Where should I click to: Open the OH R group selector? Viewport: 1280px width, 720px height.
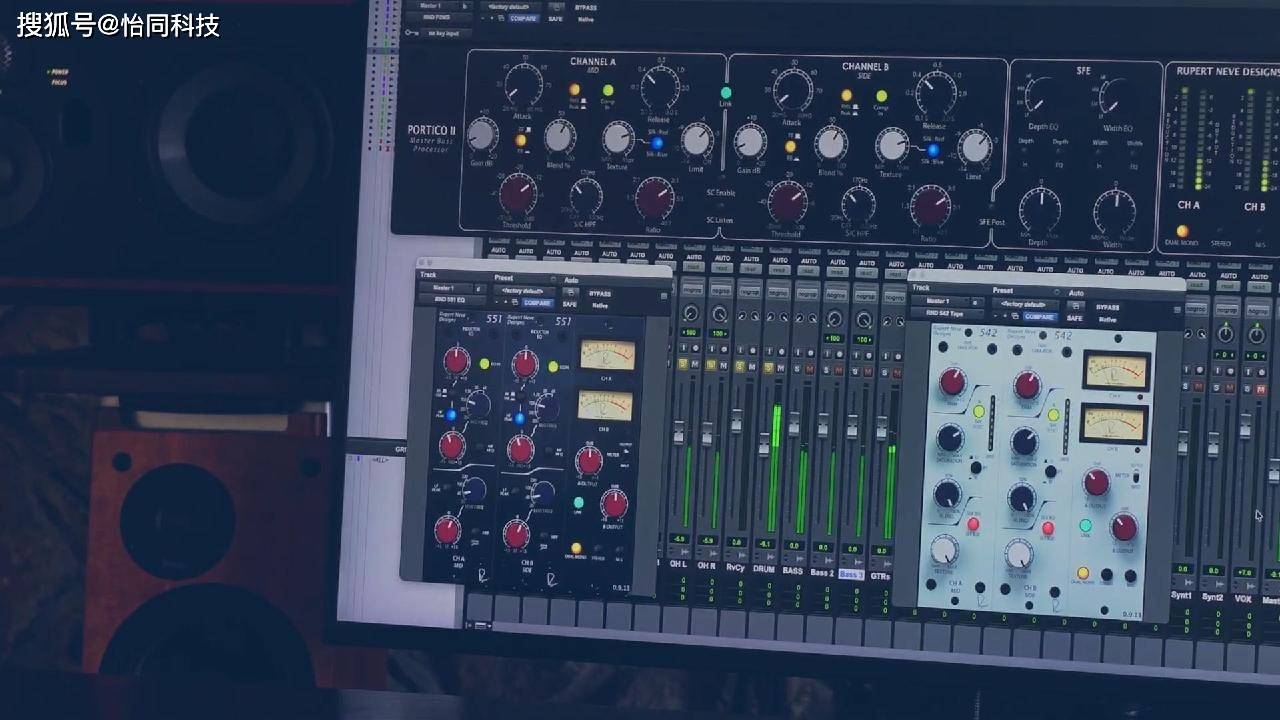pyautogui.click(x=720, y=289)
